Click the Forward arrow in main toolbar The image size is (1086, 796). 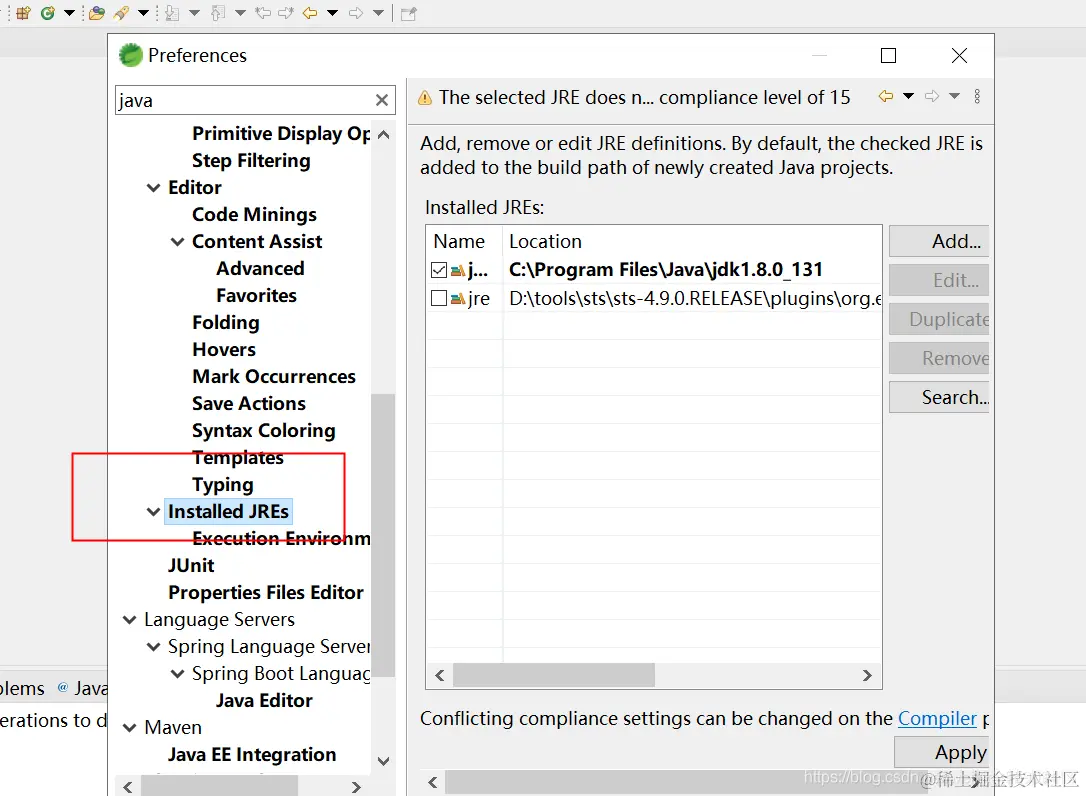pyautogui.click(x=356, y=13)
